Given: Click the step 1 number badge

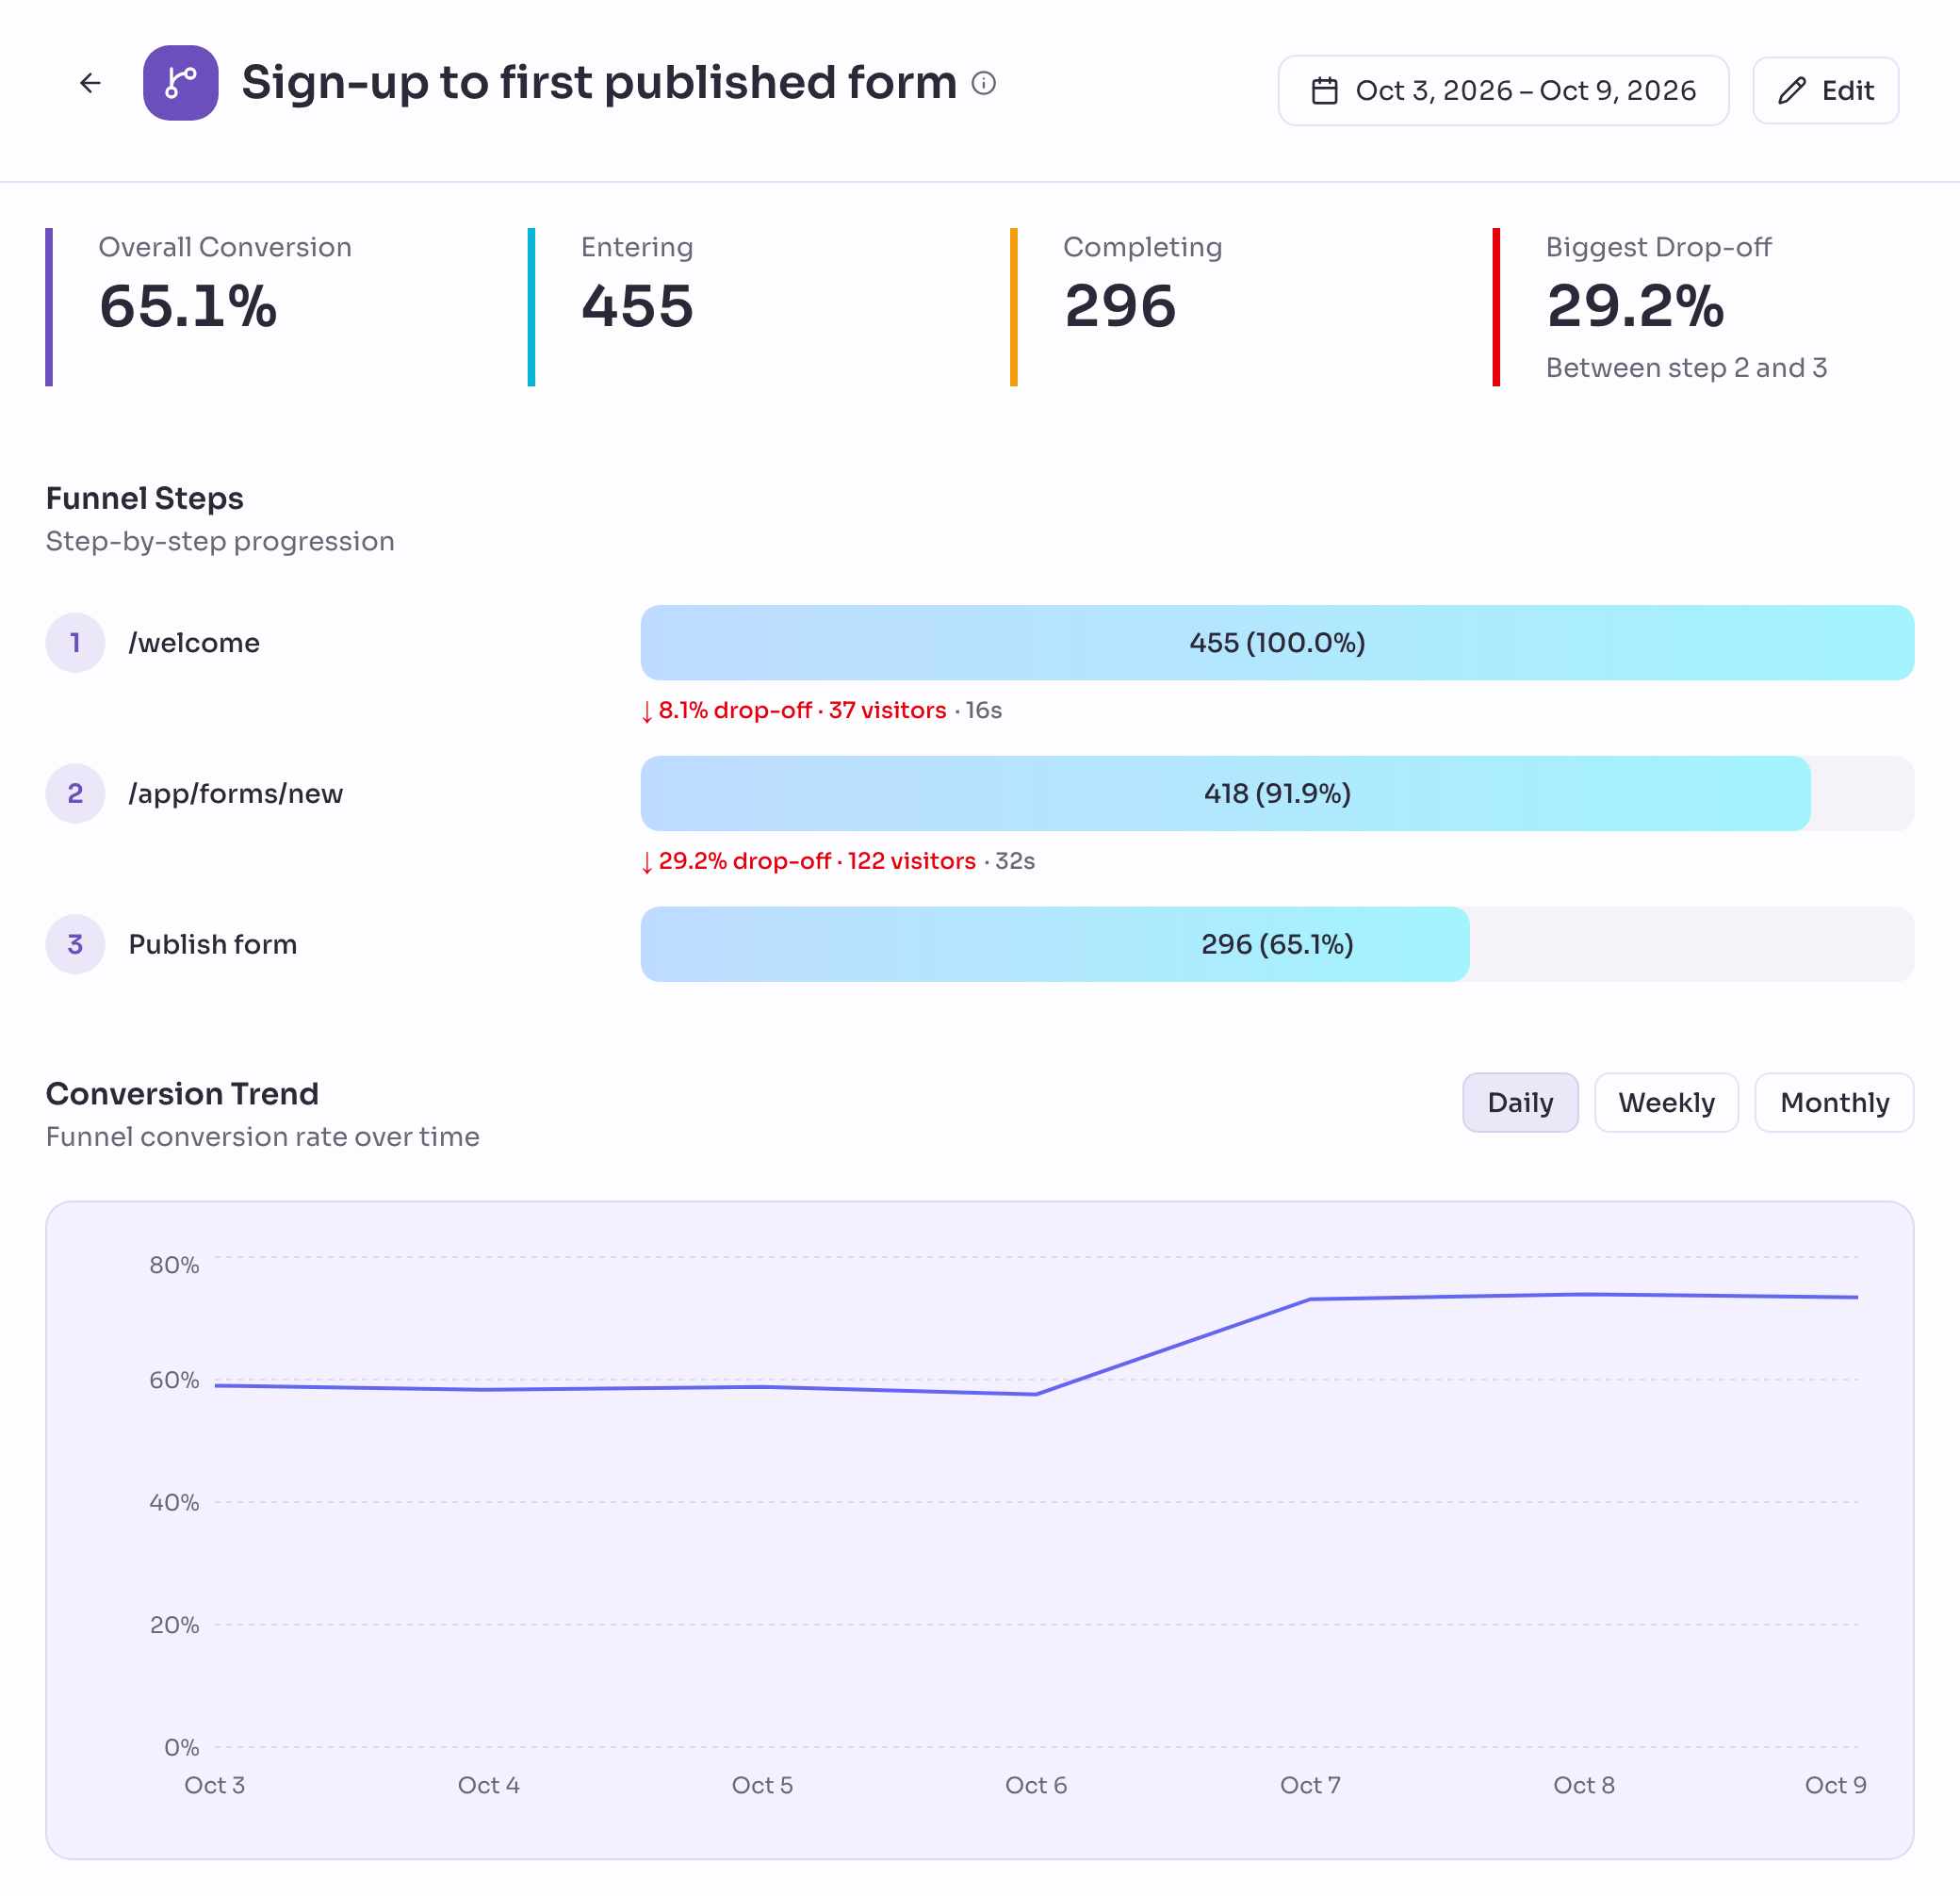Looking at the screenshot, I should pos(75,642).
